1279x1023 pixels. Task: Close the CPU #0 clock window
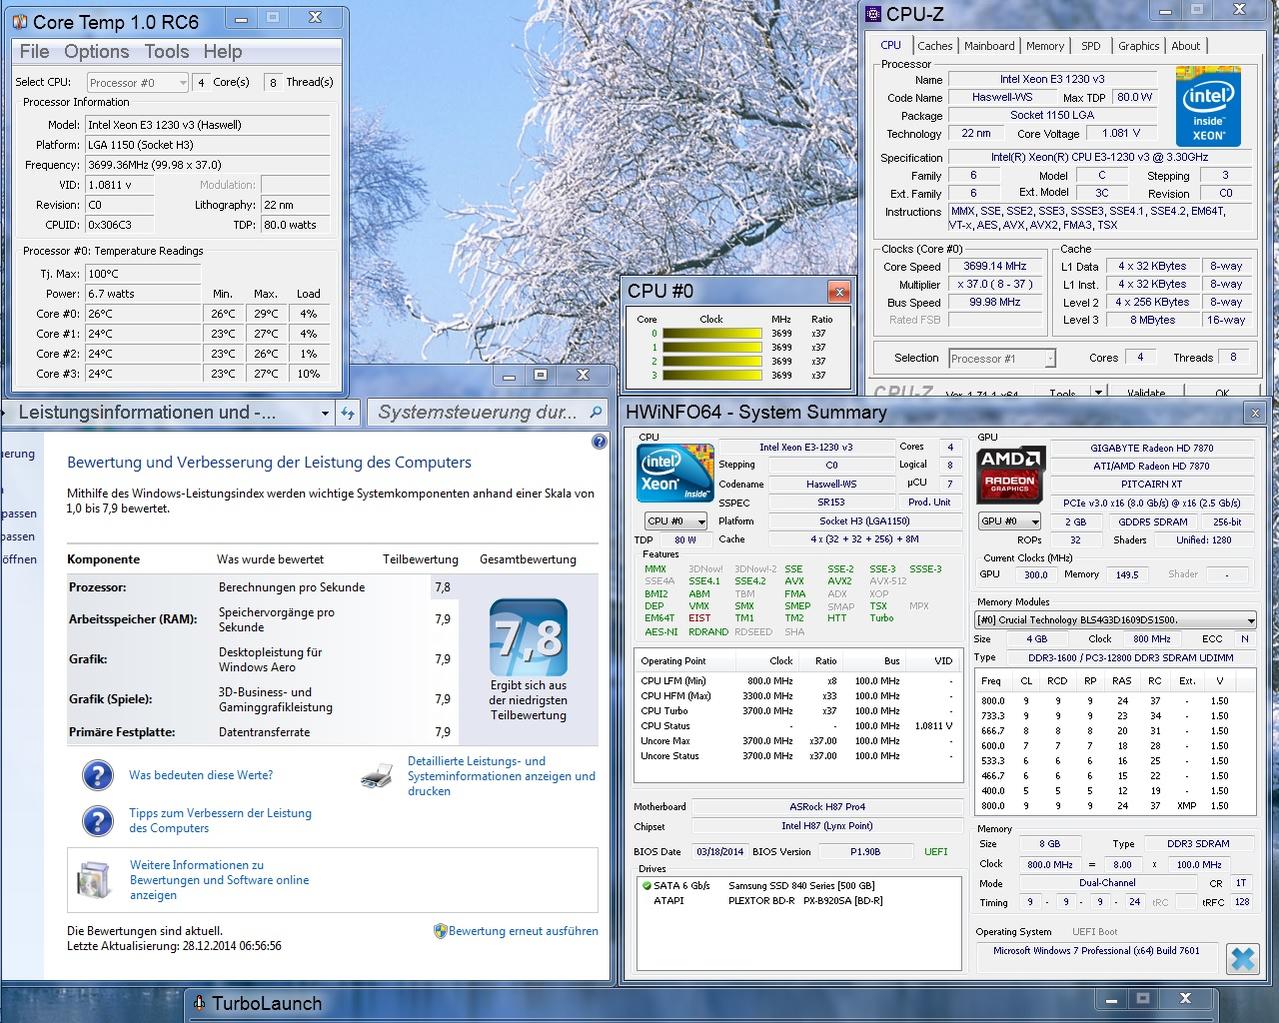[839, 292]
